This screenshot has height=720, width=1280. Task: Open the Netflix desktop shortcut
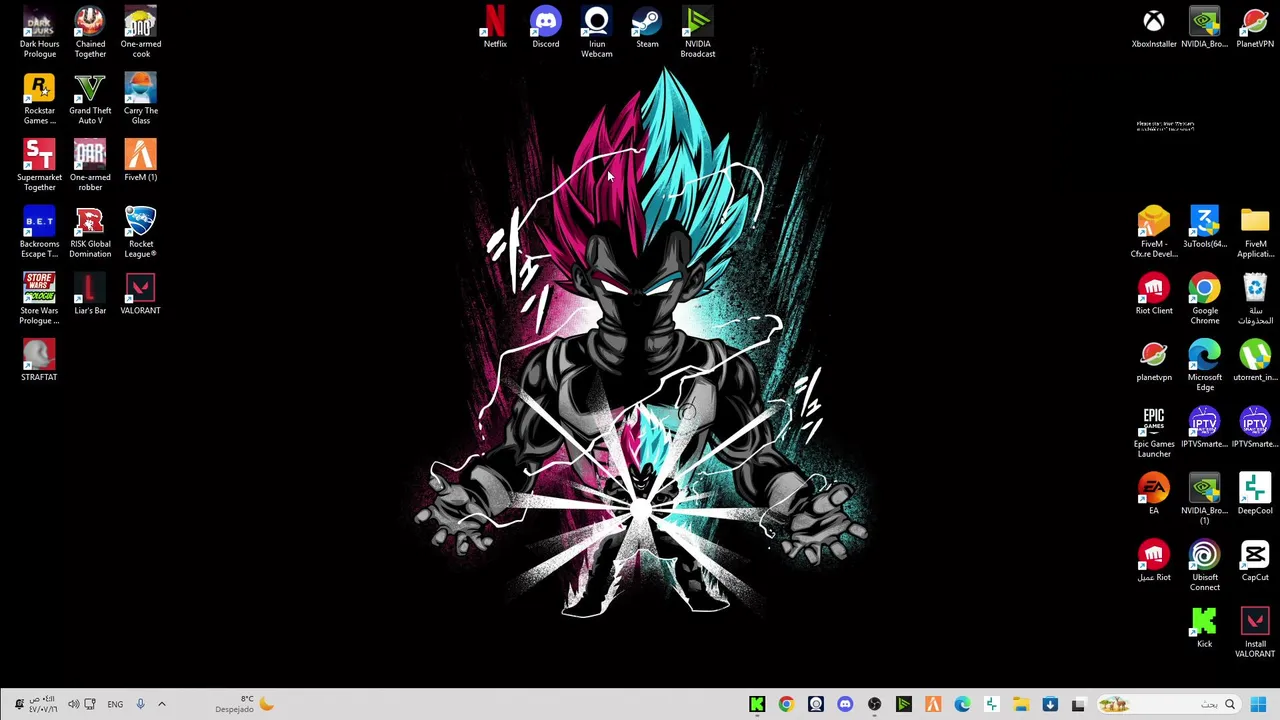495,28
